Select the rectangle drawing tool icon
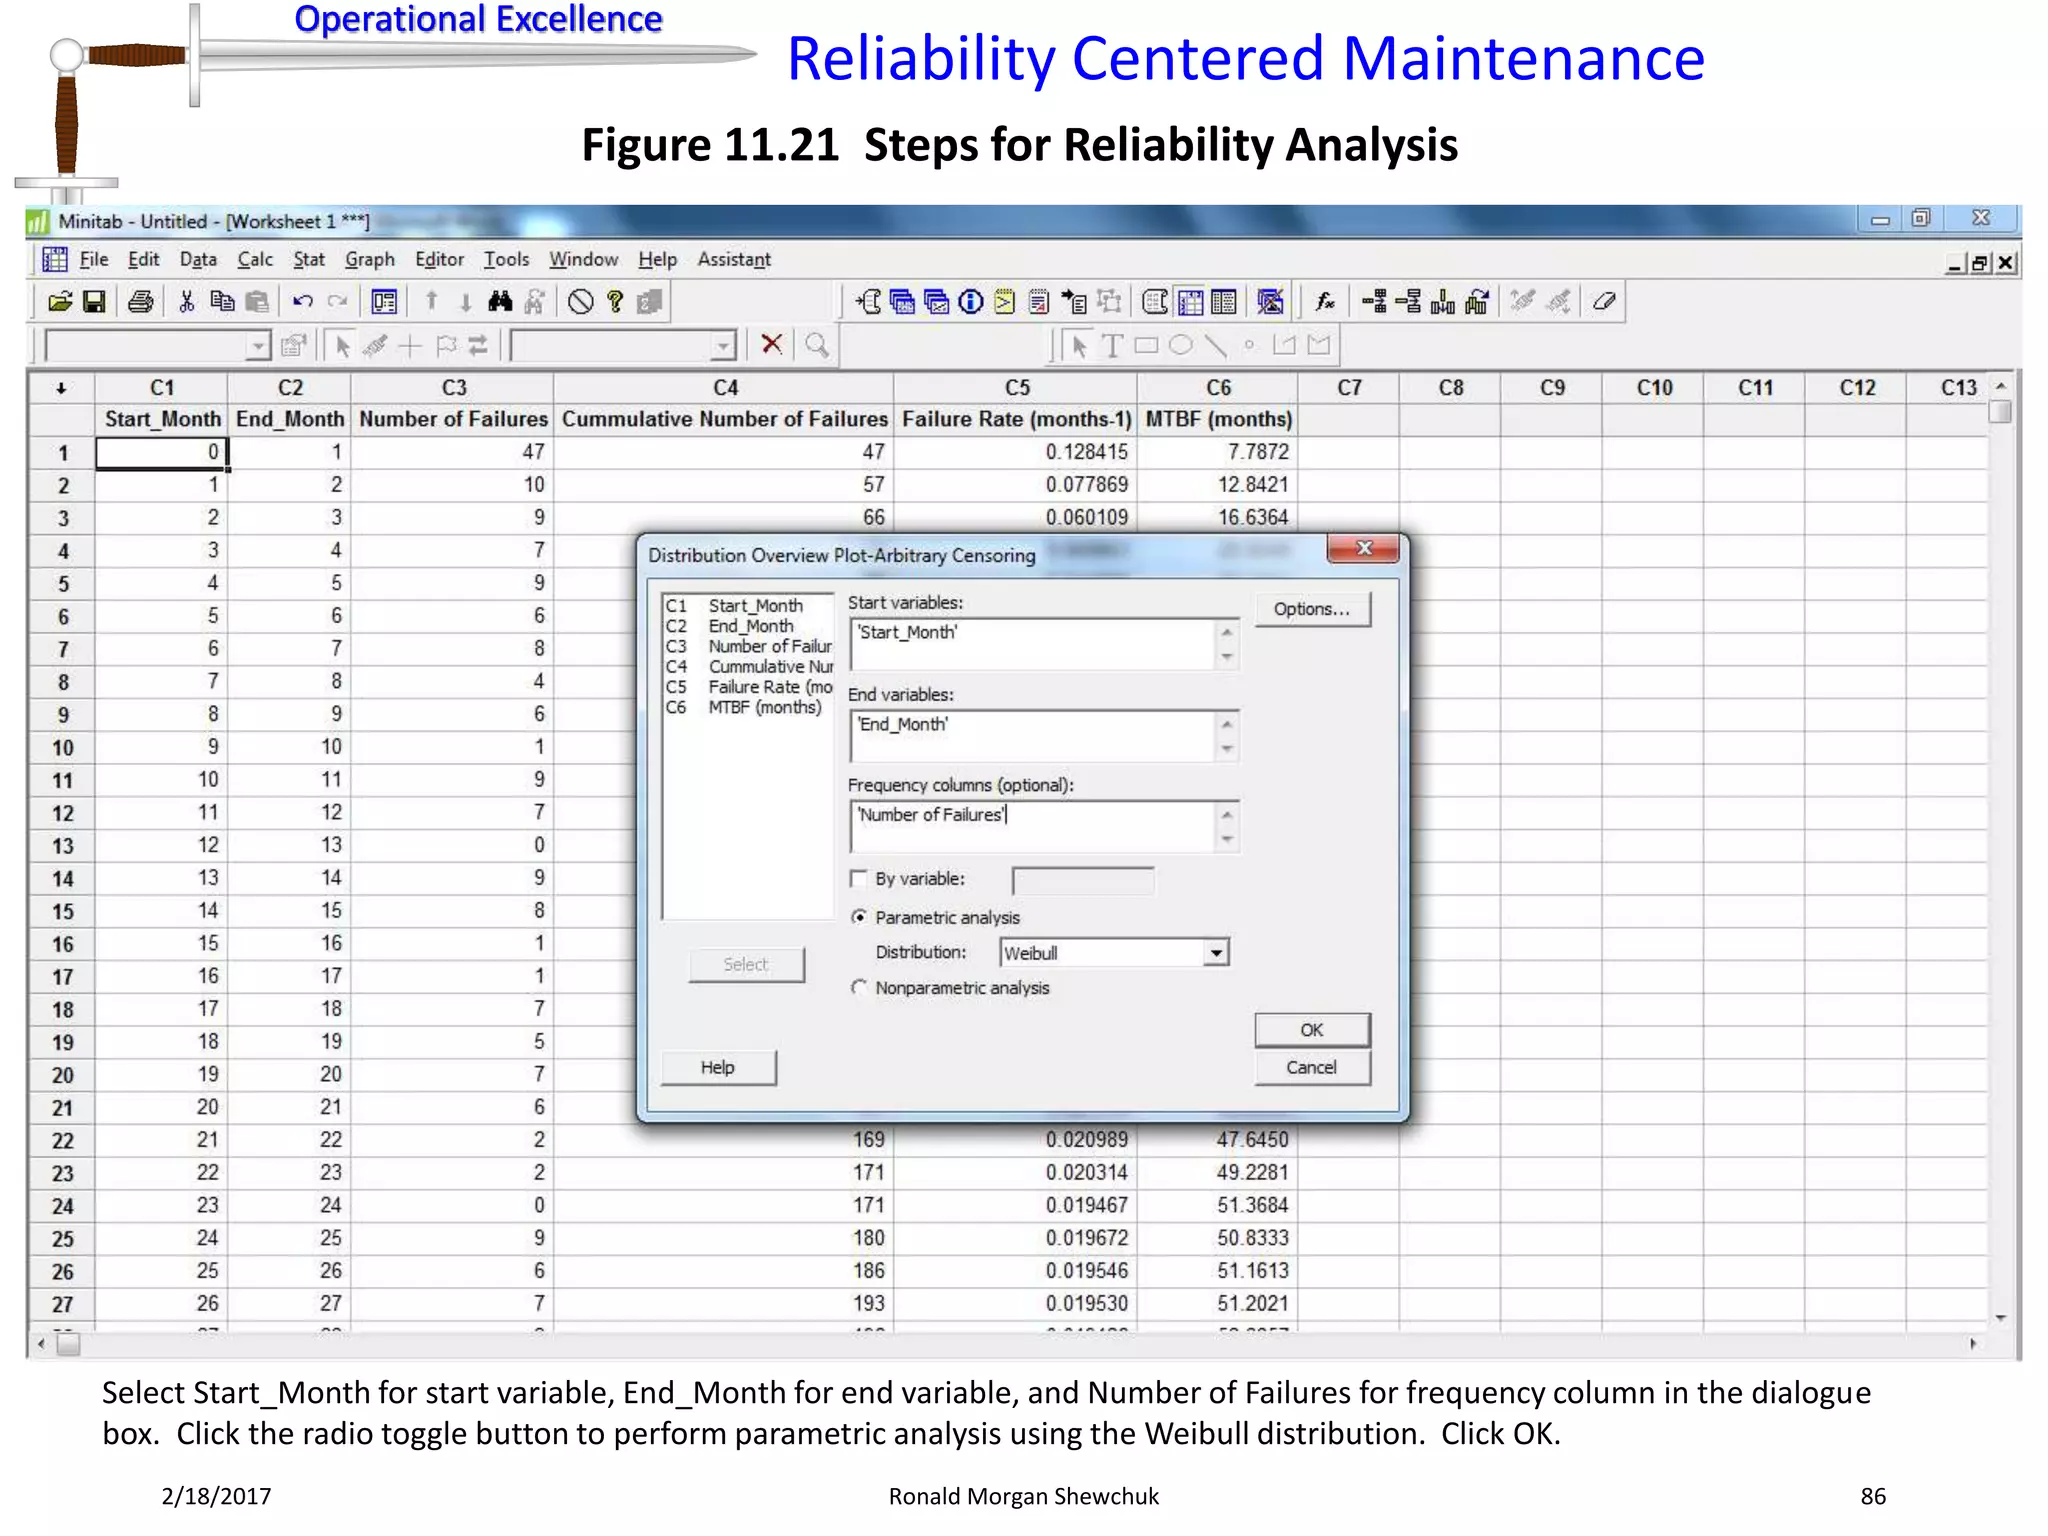 point(1146,346)
